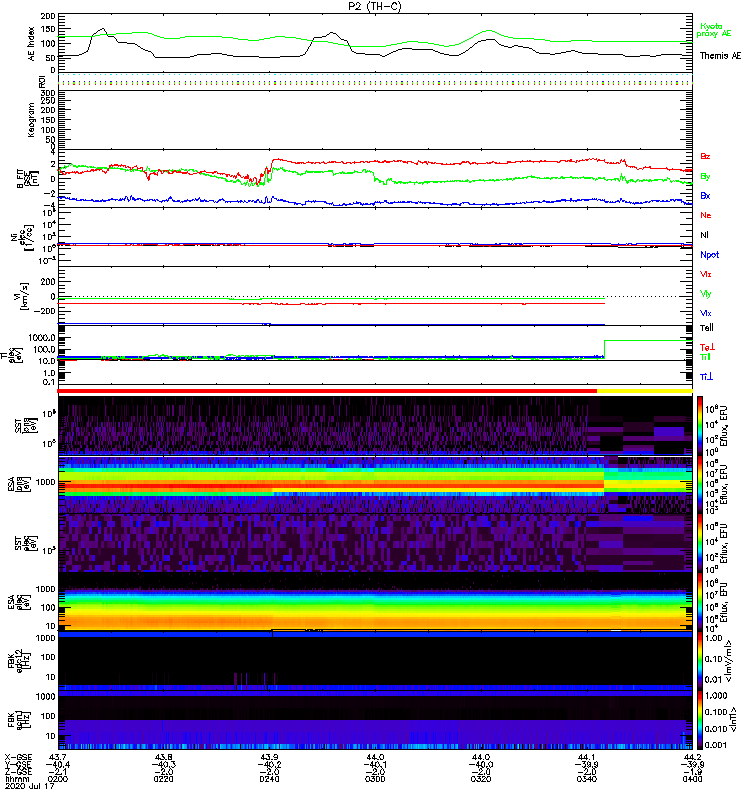This screenshot has width=750, height=800.
Task: Click the 0200 time tick label
Action: point(57,779)
